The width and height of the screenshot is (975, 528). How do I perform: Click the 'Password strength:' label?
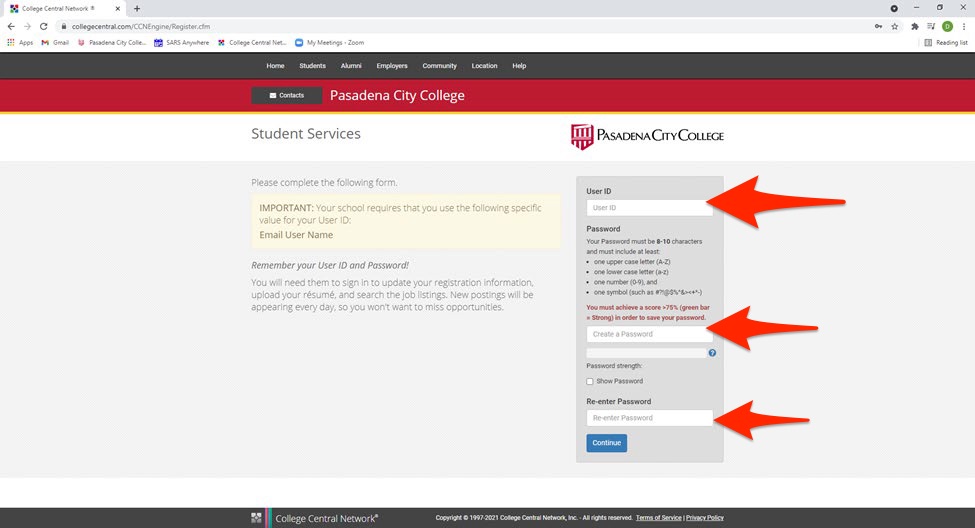(614, 366)
